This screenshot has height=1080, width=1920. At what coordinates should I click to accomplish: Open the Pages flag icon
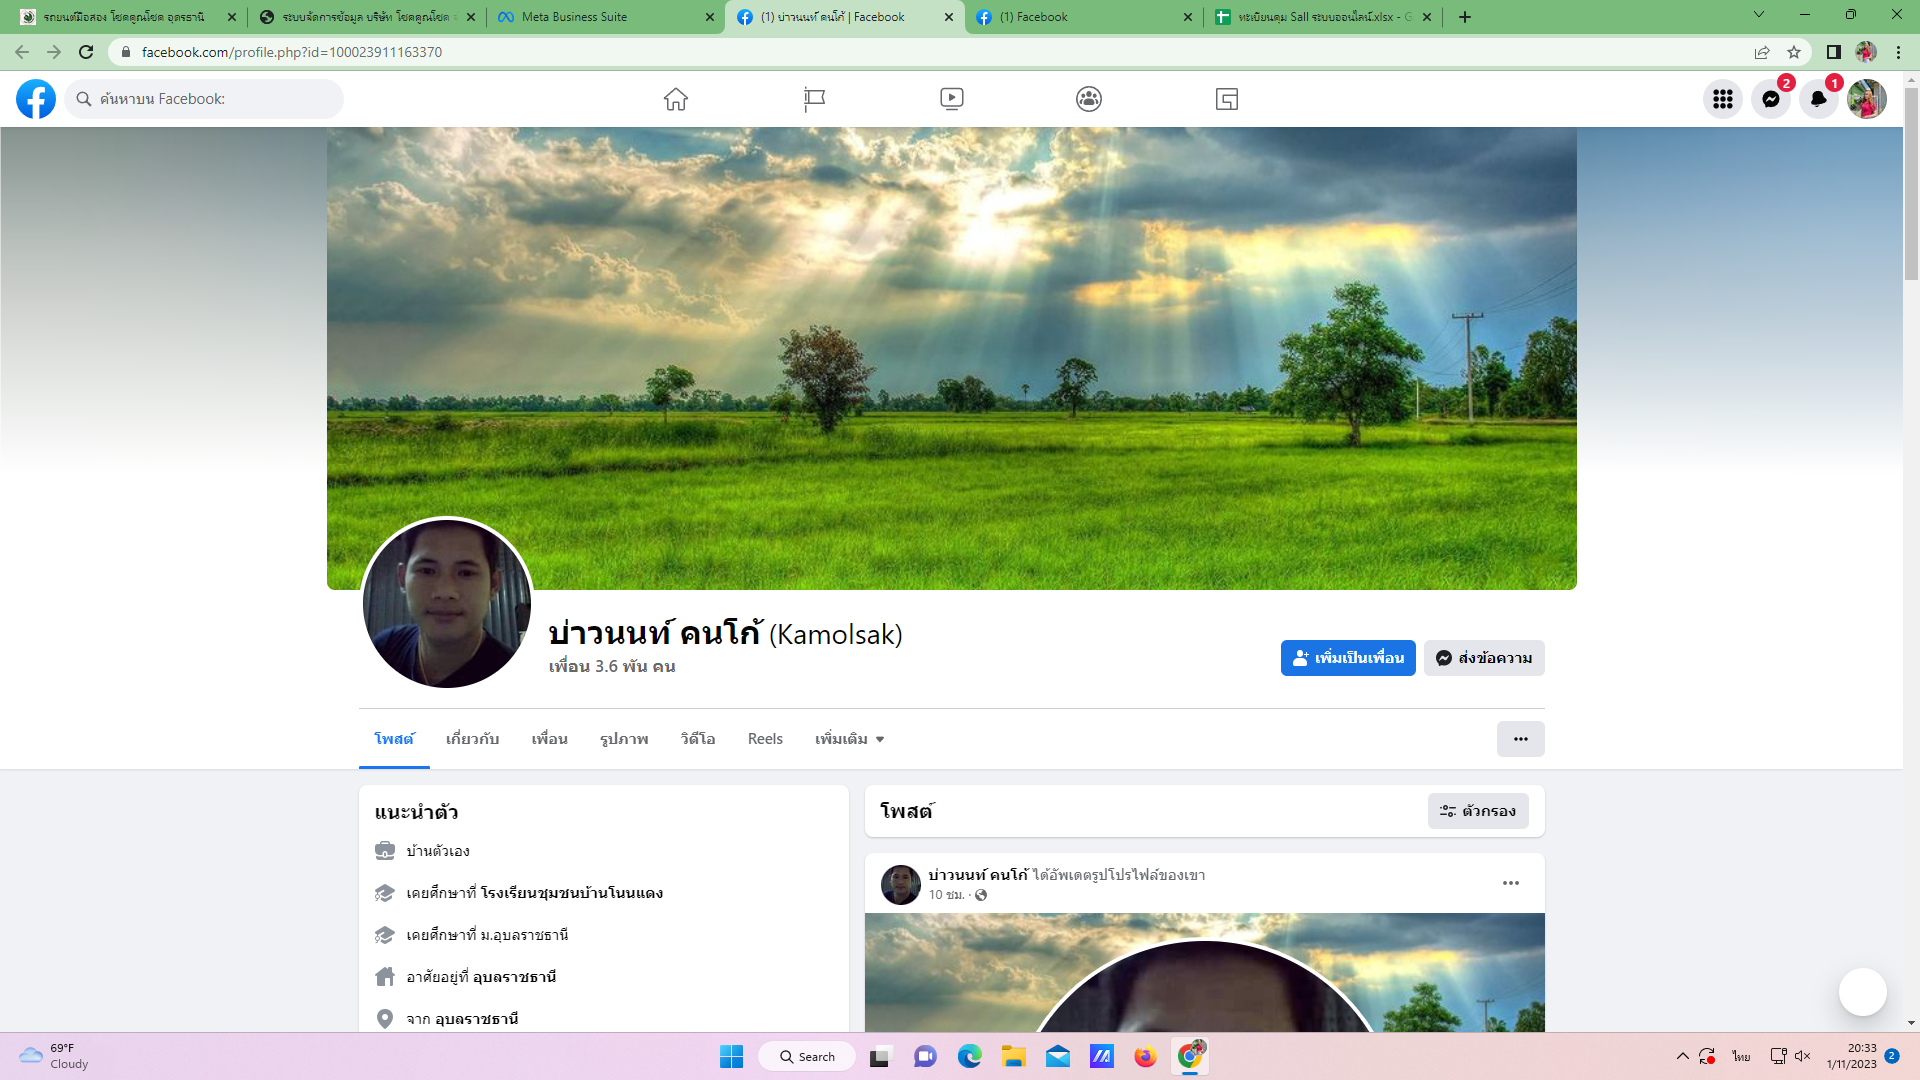(x=814, y=99)
